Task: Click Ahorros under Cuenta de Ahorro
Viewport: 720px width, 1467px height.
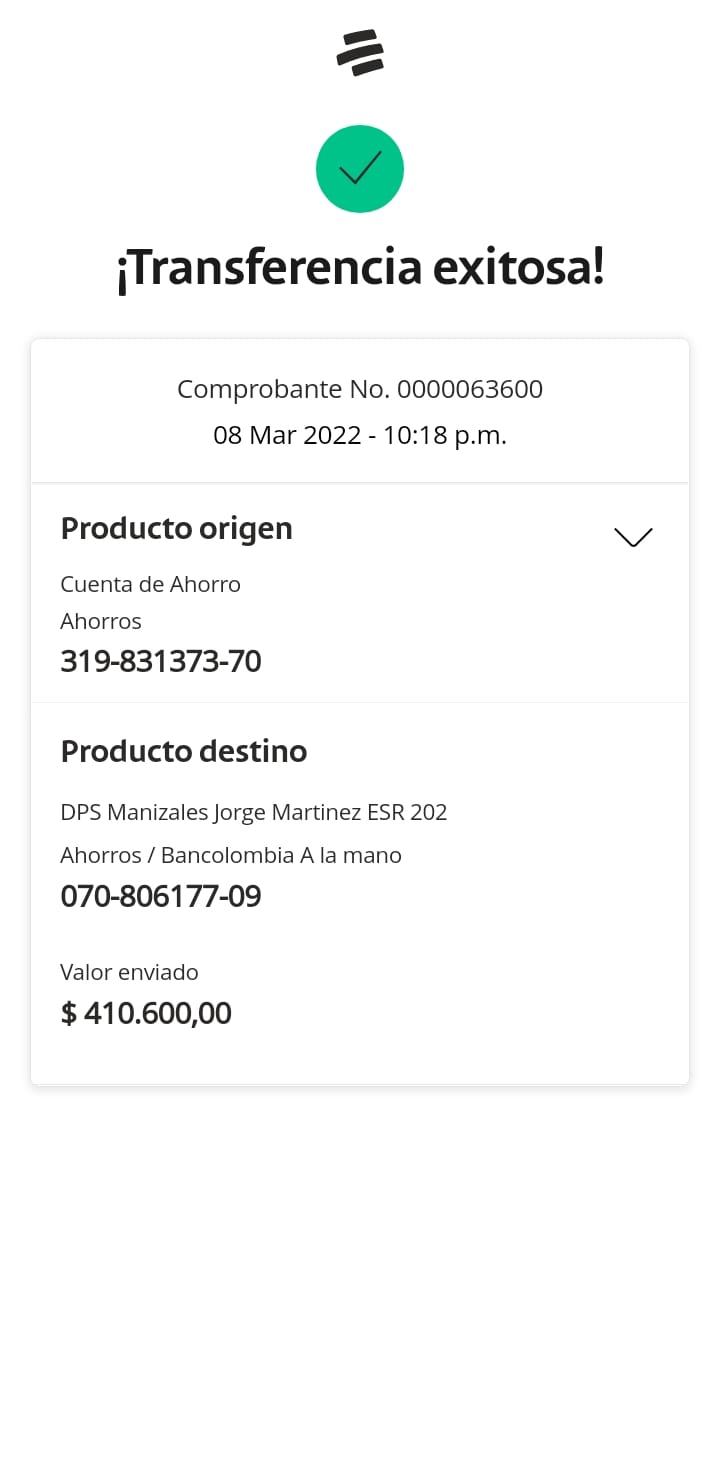Action: pyautogui.click(x=101, y=621)
